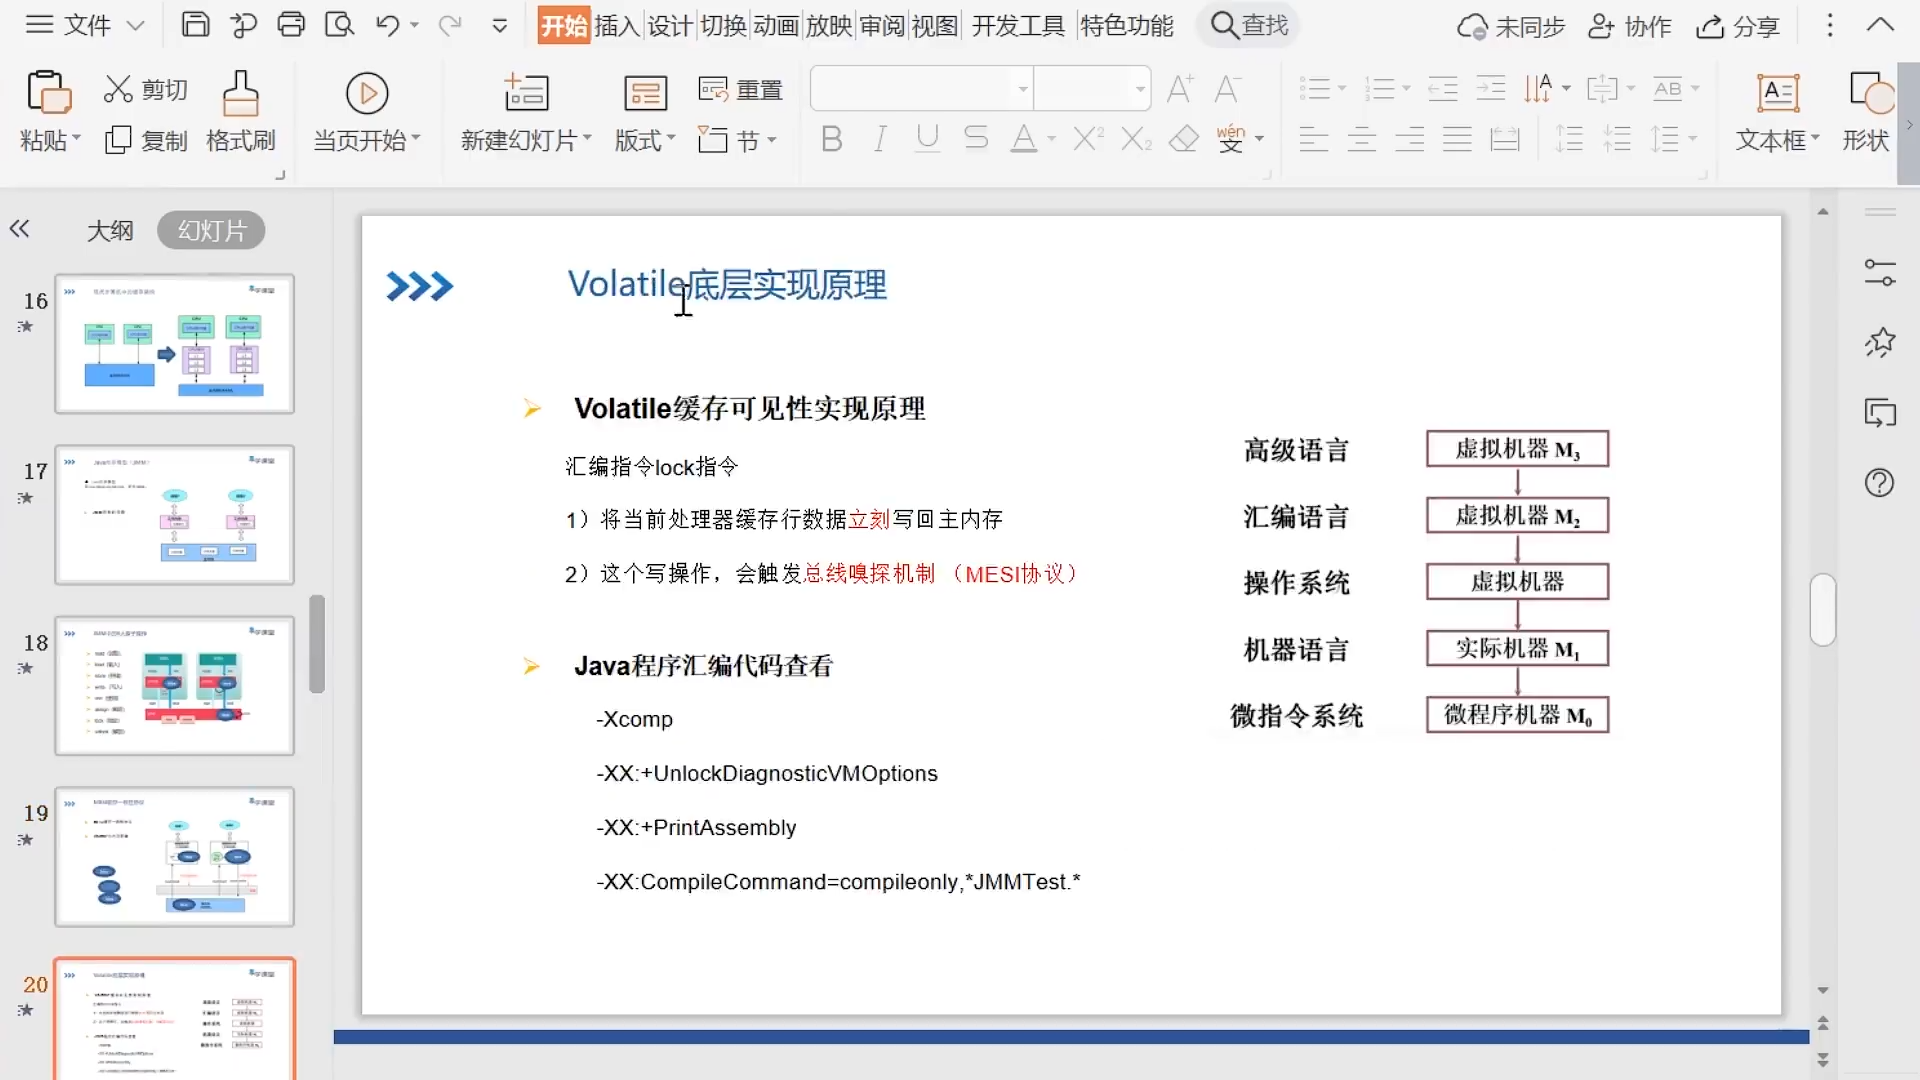
Task: Open the help question mark icon
Action: (1879, 483)
